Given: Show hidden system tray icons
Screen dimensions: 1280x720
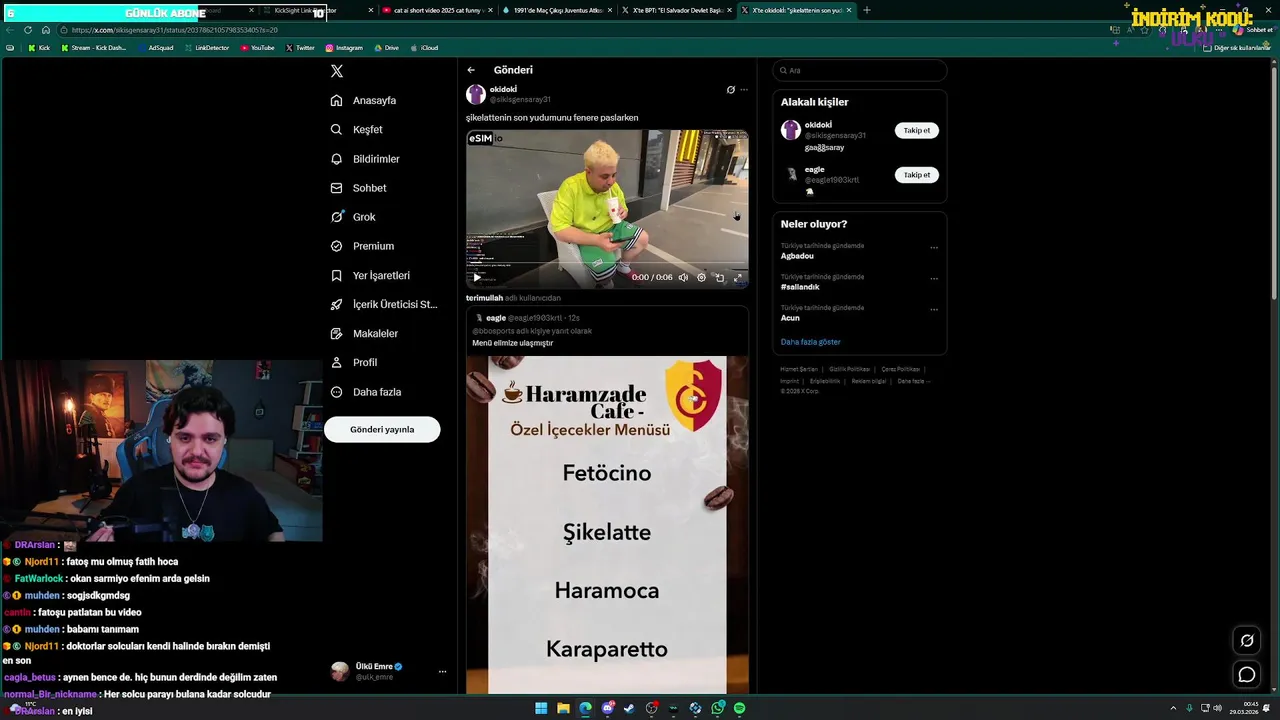Looking at the screenshot, I should 1174,708.
